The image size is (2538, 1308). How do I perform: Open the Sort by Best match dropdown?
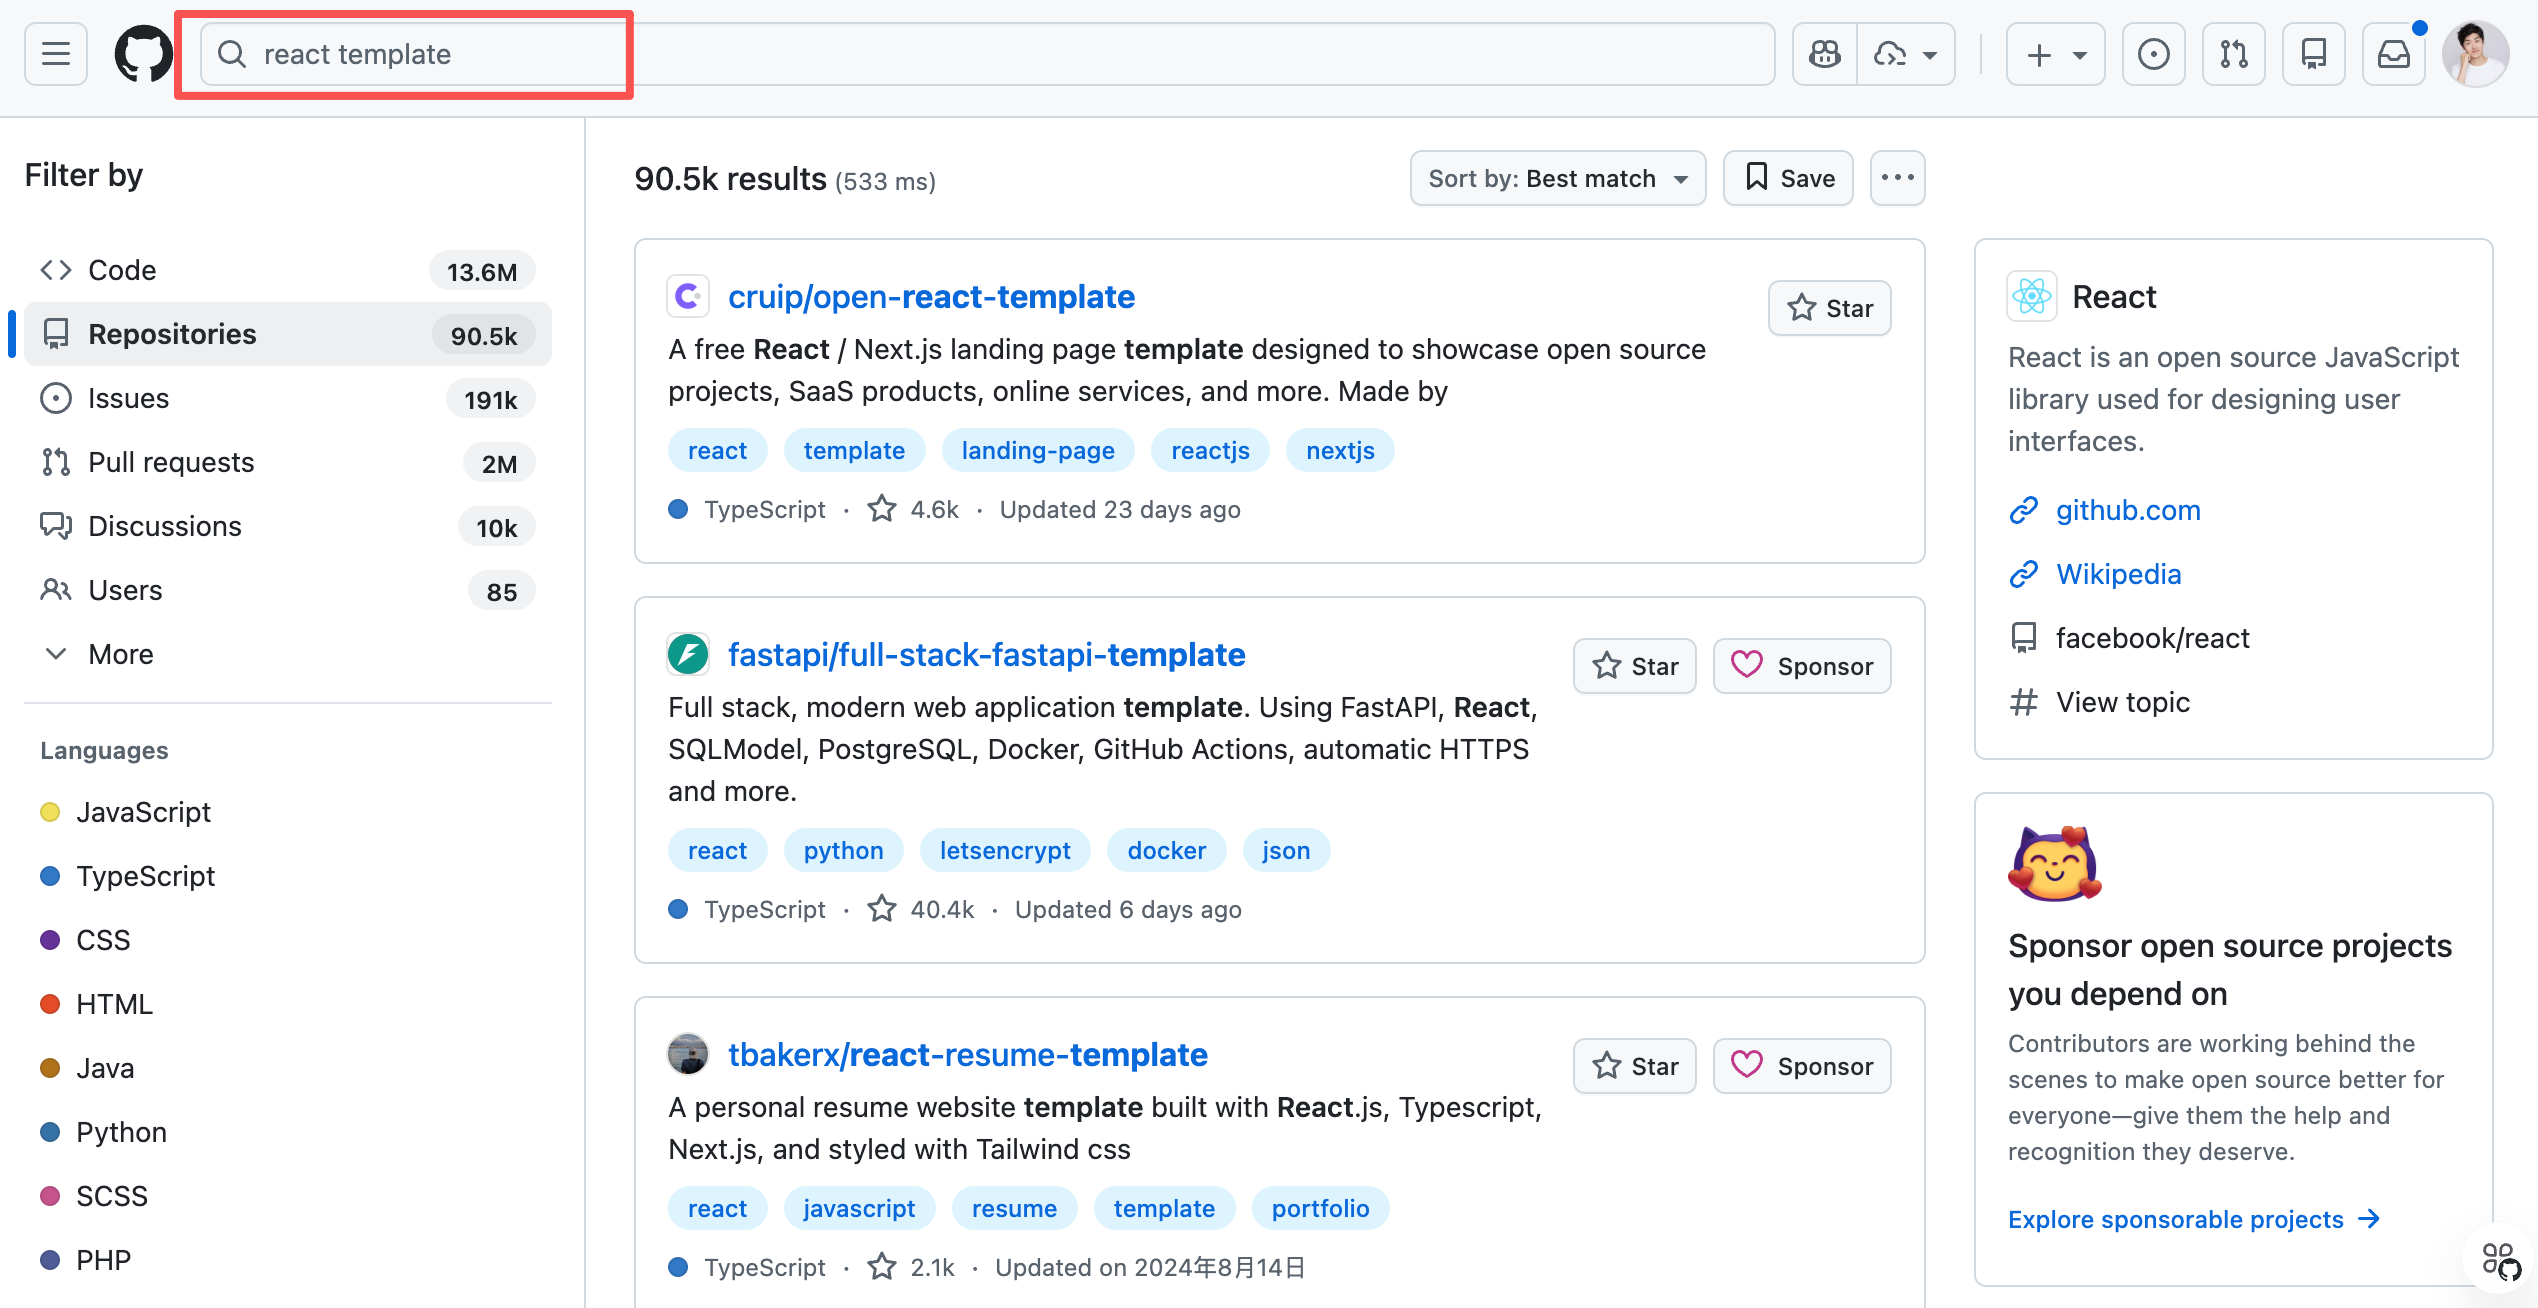pyautogui.click(x=1557, y=178)
